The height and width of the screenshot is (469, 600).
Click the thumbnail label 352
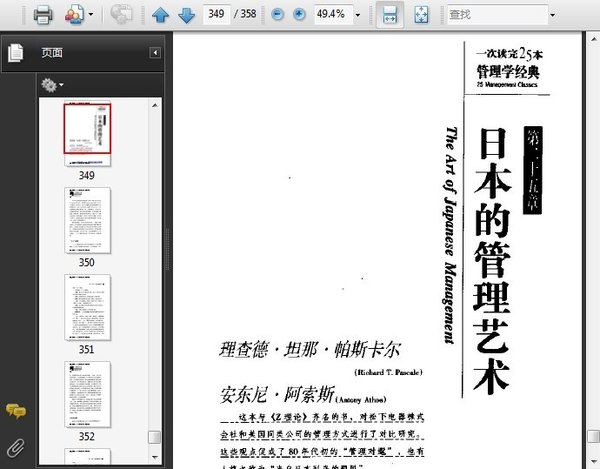click(86, 436)
